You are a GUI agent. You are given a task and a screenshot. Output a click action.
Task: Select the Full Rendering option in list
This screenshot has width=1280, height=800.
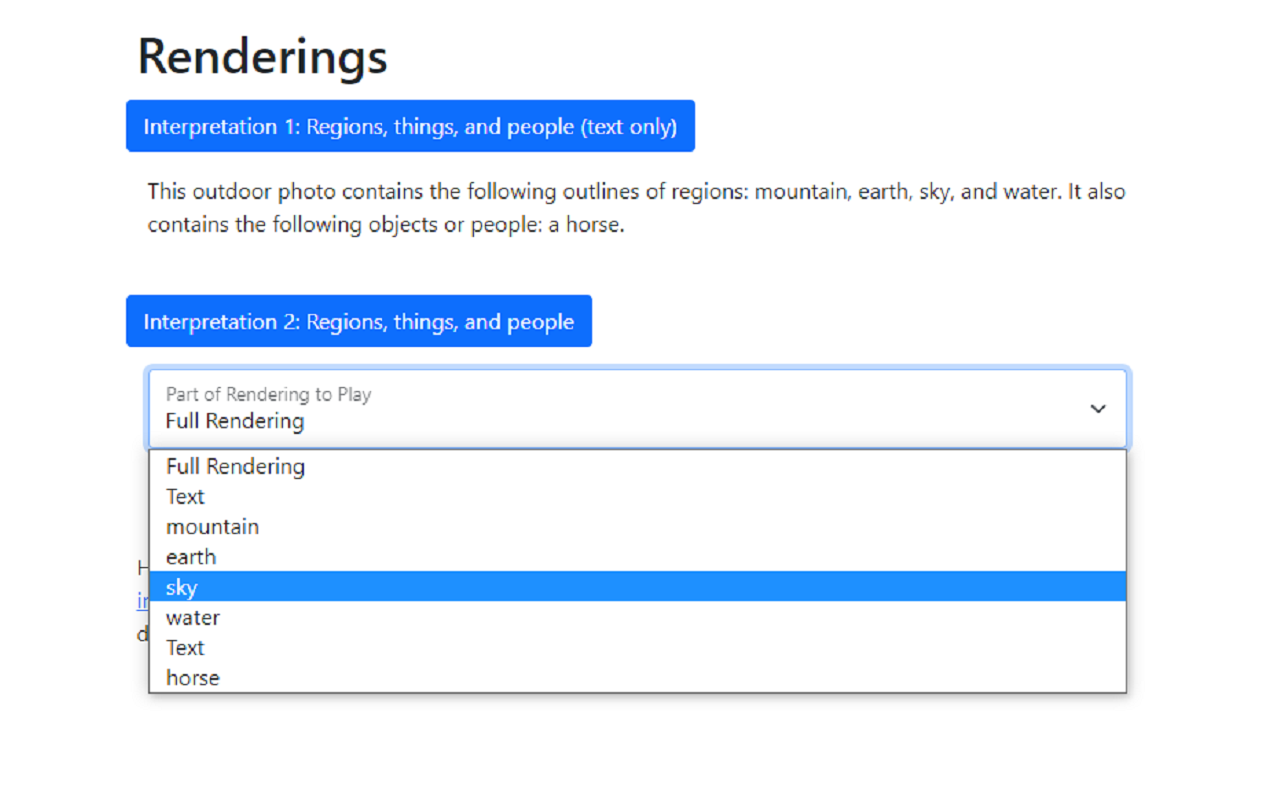tap(236, 466)
